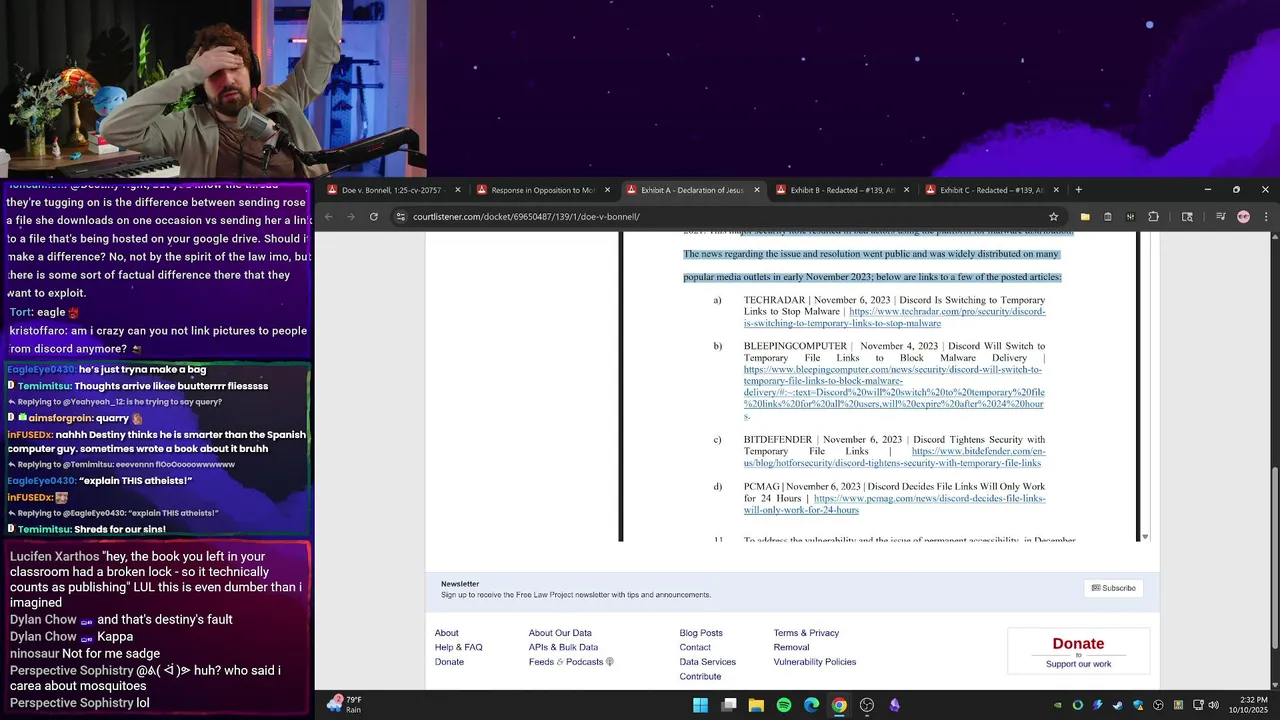This screenshot has height=720, width=1280.
Task: Click the address bar URL
Action: (526, 216)
